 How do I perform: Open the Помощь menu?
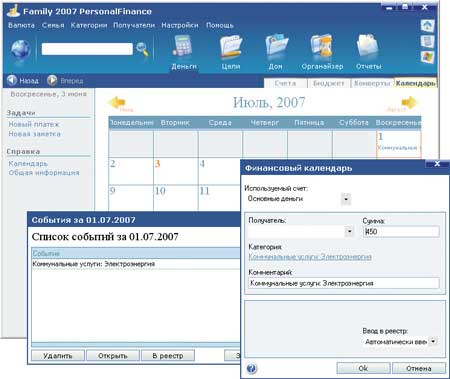[x=220, y=25]
